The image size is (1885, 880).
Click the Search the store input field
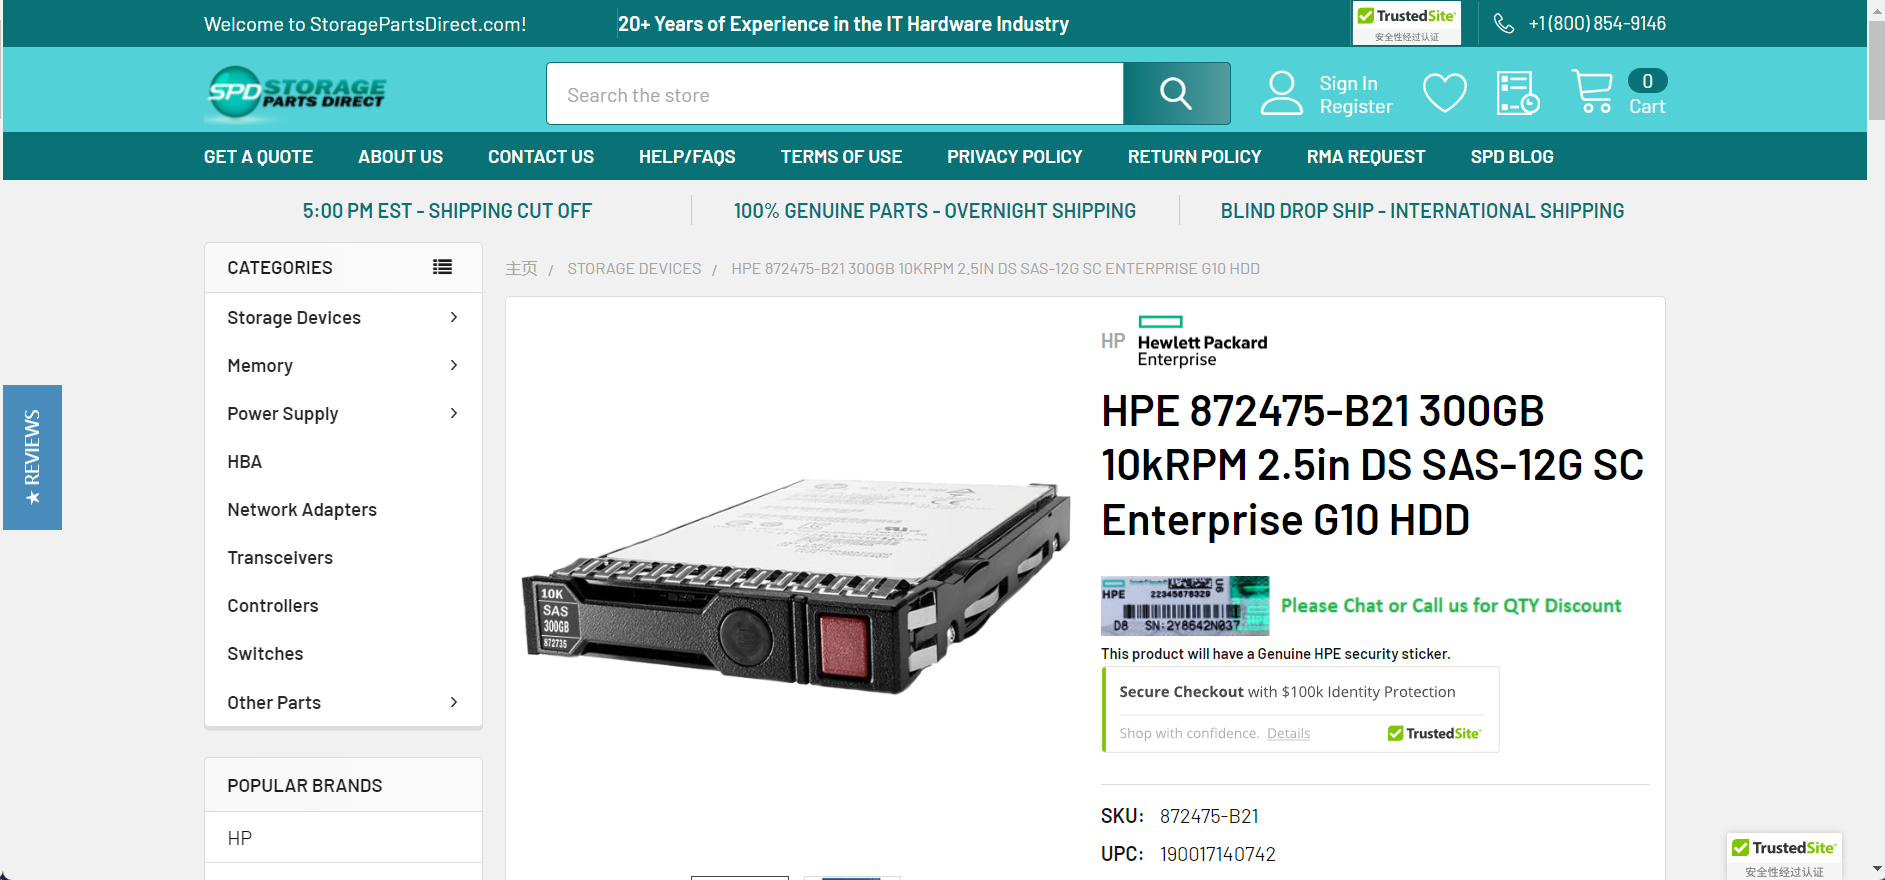(x=835, y=94)
